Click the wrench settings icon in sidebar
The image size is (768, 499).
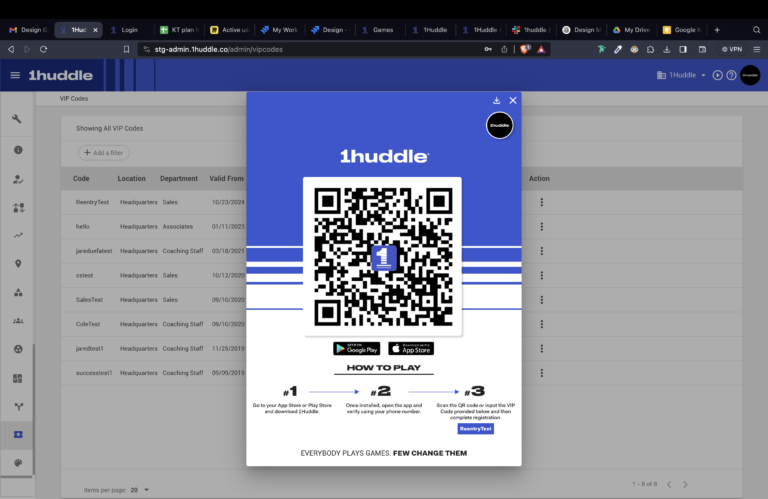(17, 120)
